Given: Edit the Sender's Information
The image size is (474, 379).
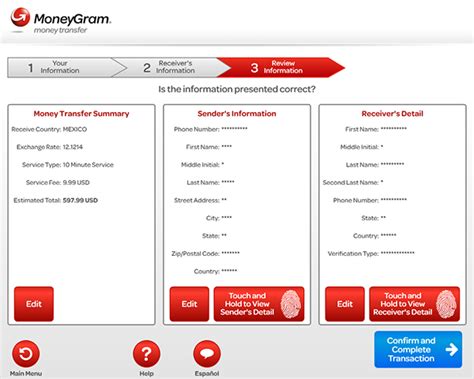Looking at the screenshot, I should click(189, 304).
